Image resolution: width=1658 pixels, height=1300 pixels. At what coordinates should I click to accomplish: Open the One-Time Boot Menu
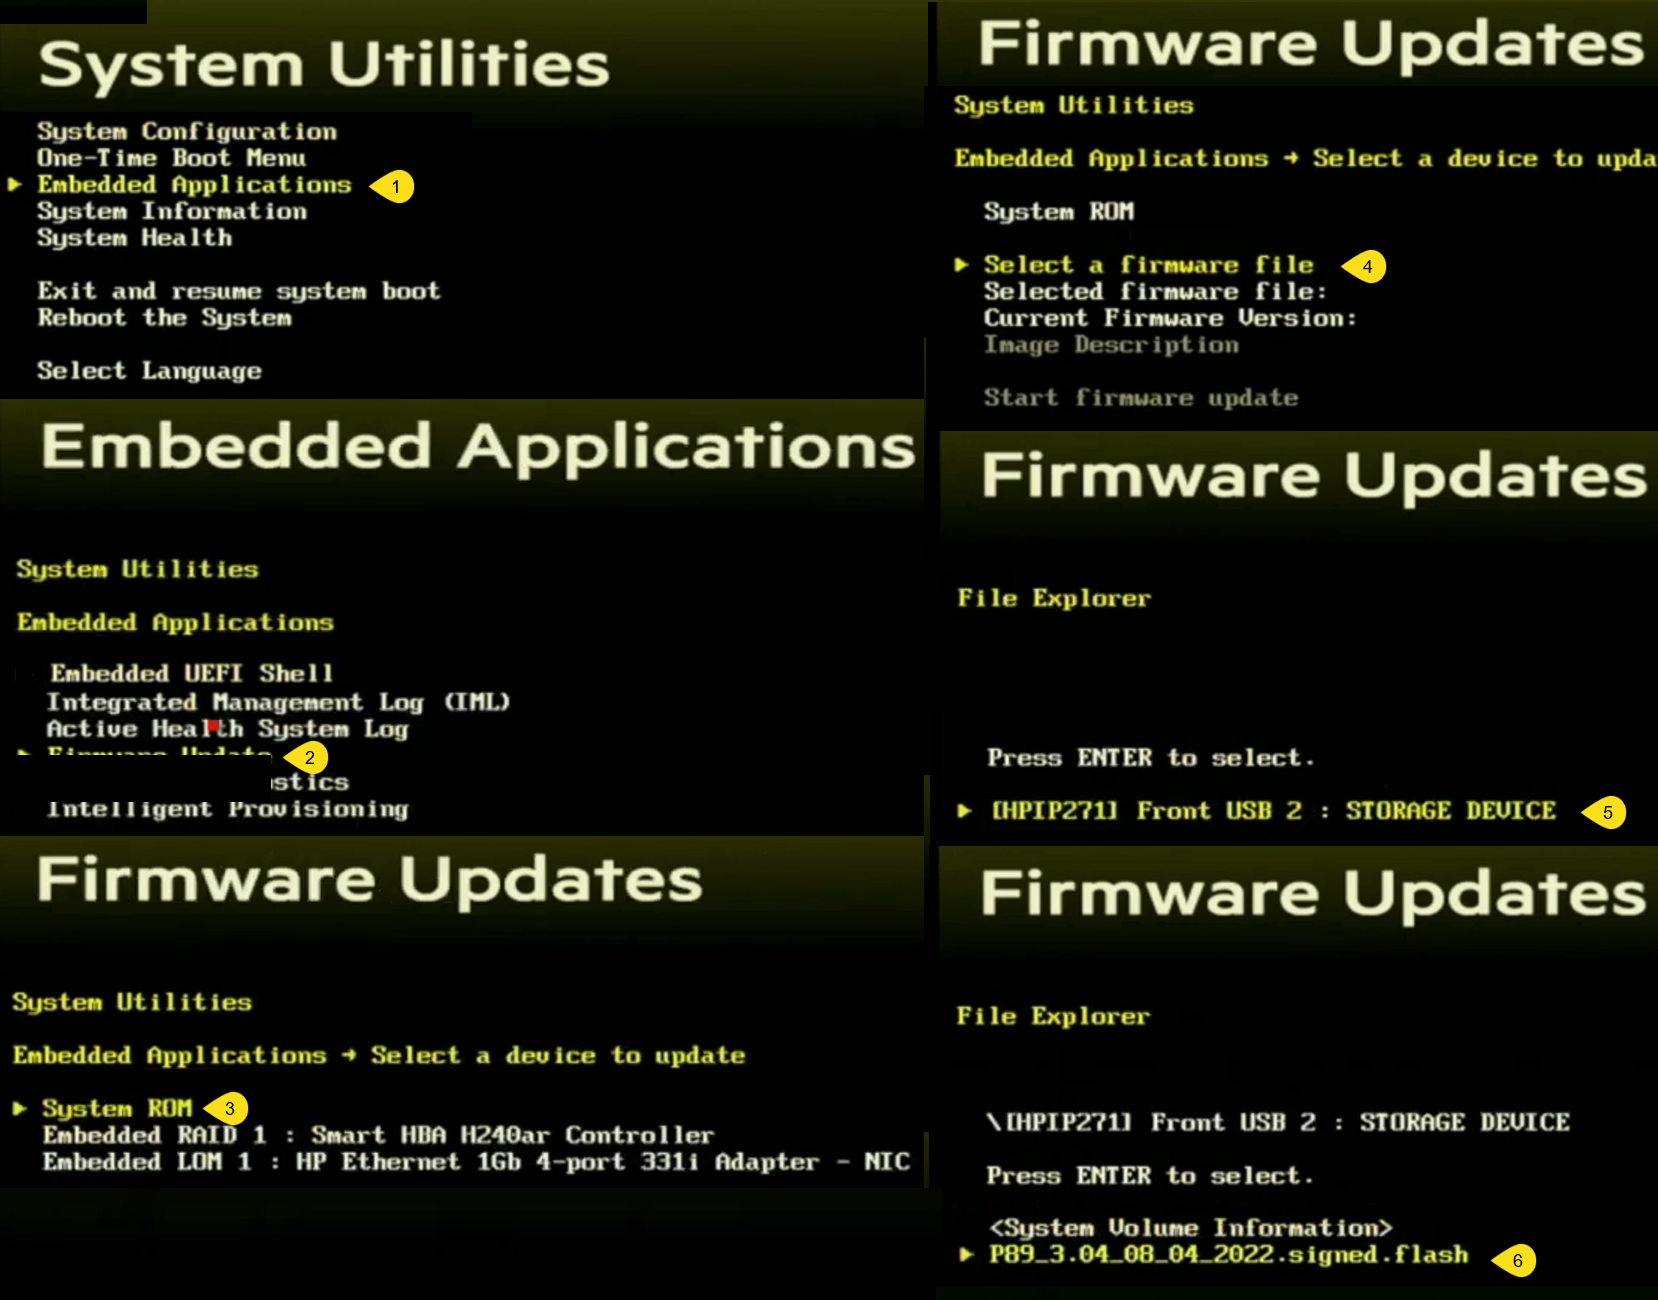click(171, 158)
